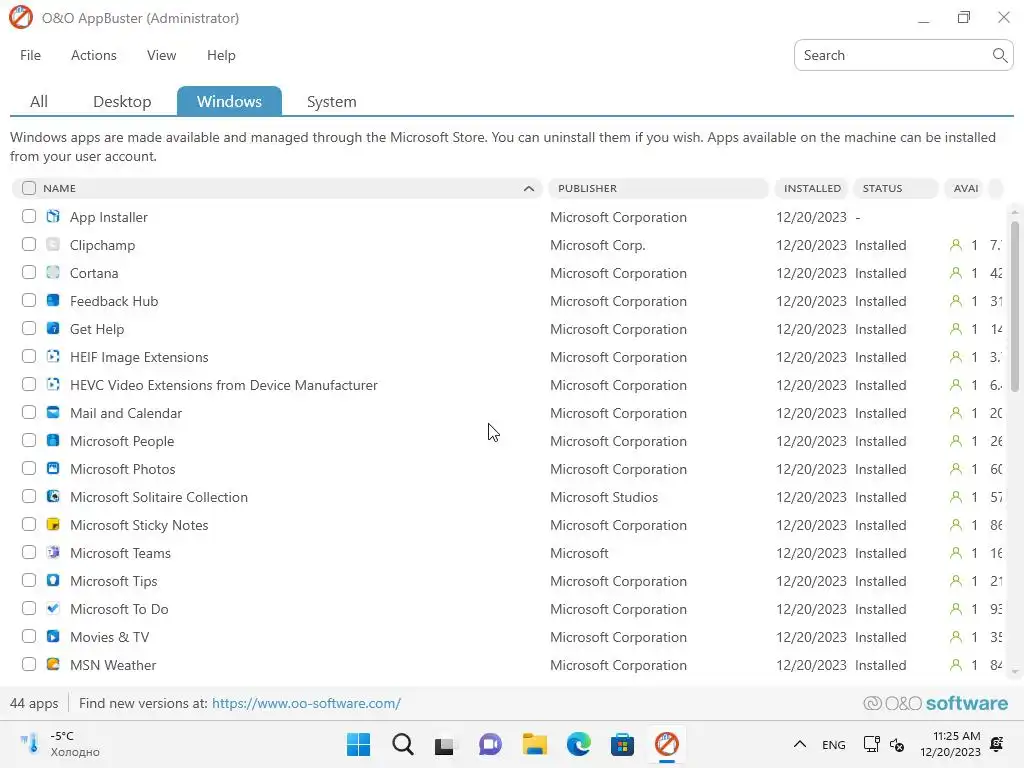Click the Microsoft To Do icon

pyautogui.click(x=53, y=609)
